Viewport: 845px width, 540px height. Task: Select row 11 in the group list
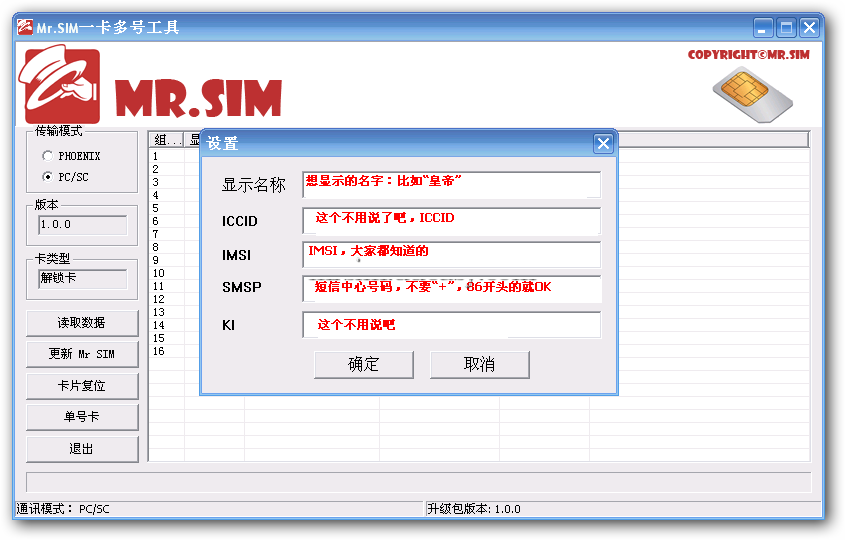pos(158,286)
